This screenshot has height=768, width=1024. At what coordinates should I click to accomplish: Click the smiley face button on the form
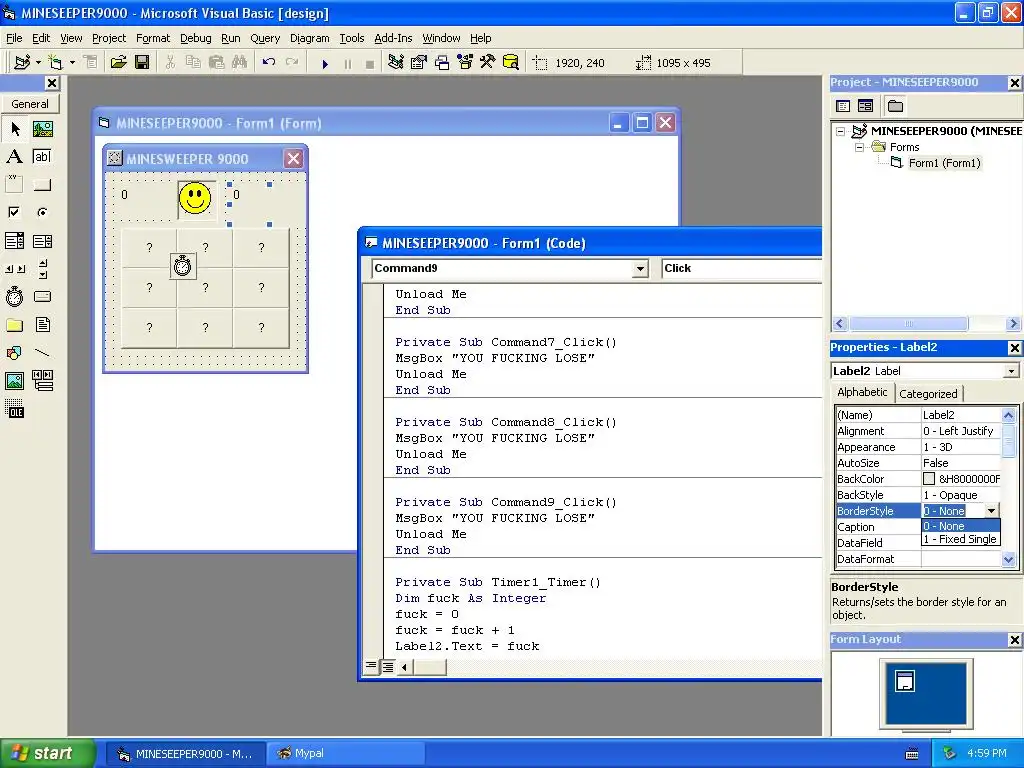[195, 199]
